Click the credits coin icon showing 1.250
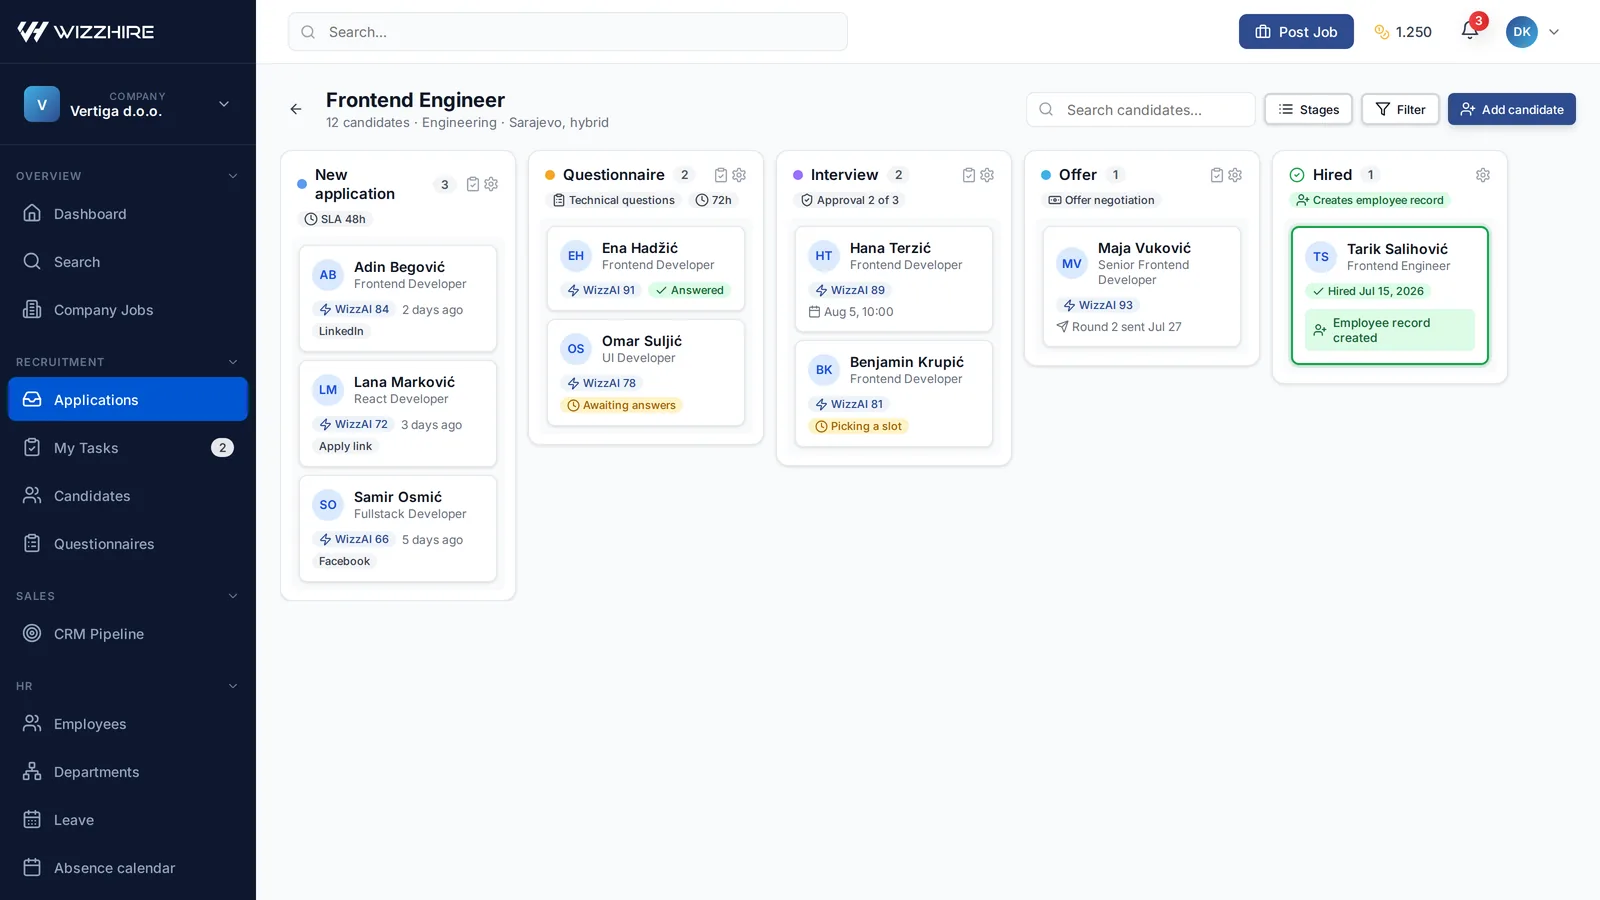The width and height of the screenshot is (1600, 900). (1382, 32)
